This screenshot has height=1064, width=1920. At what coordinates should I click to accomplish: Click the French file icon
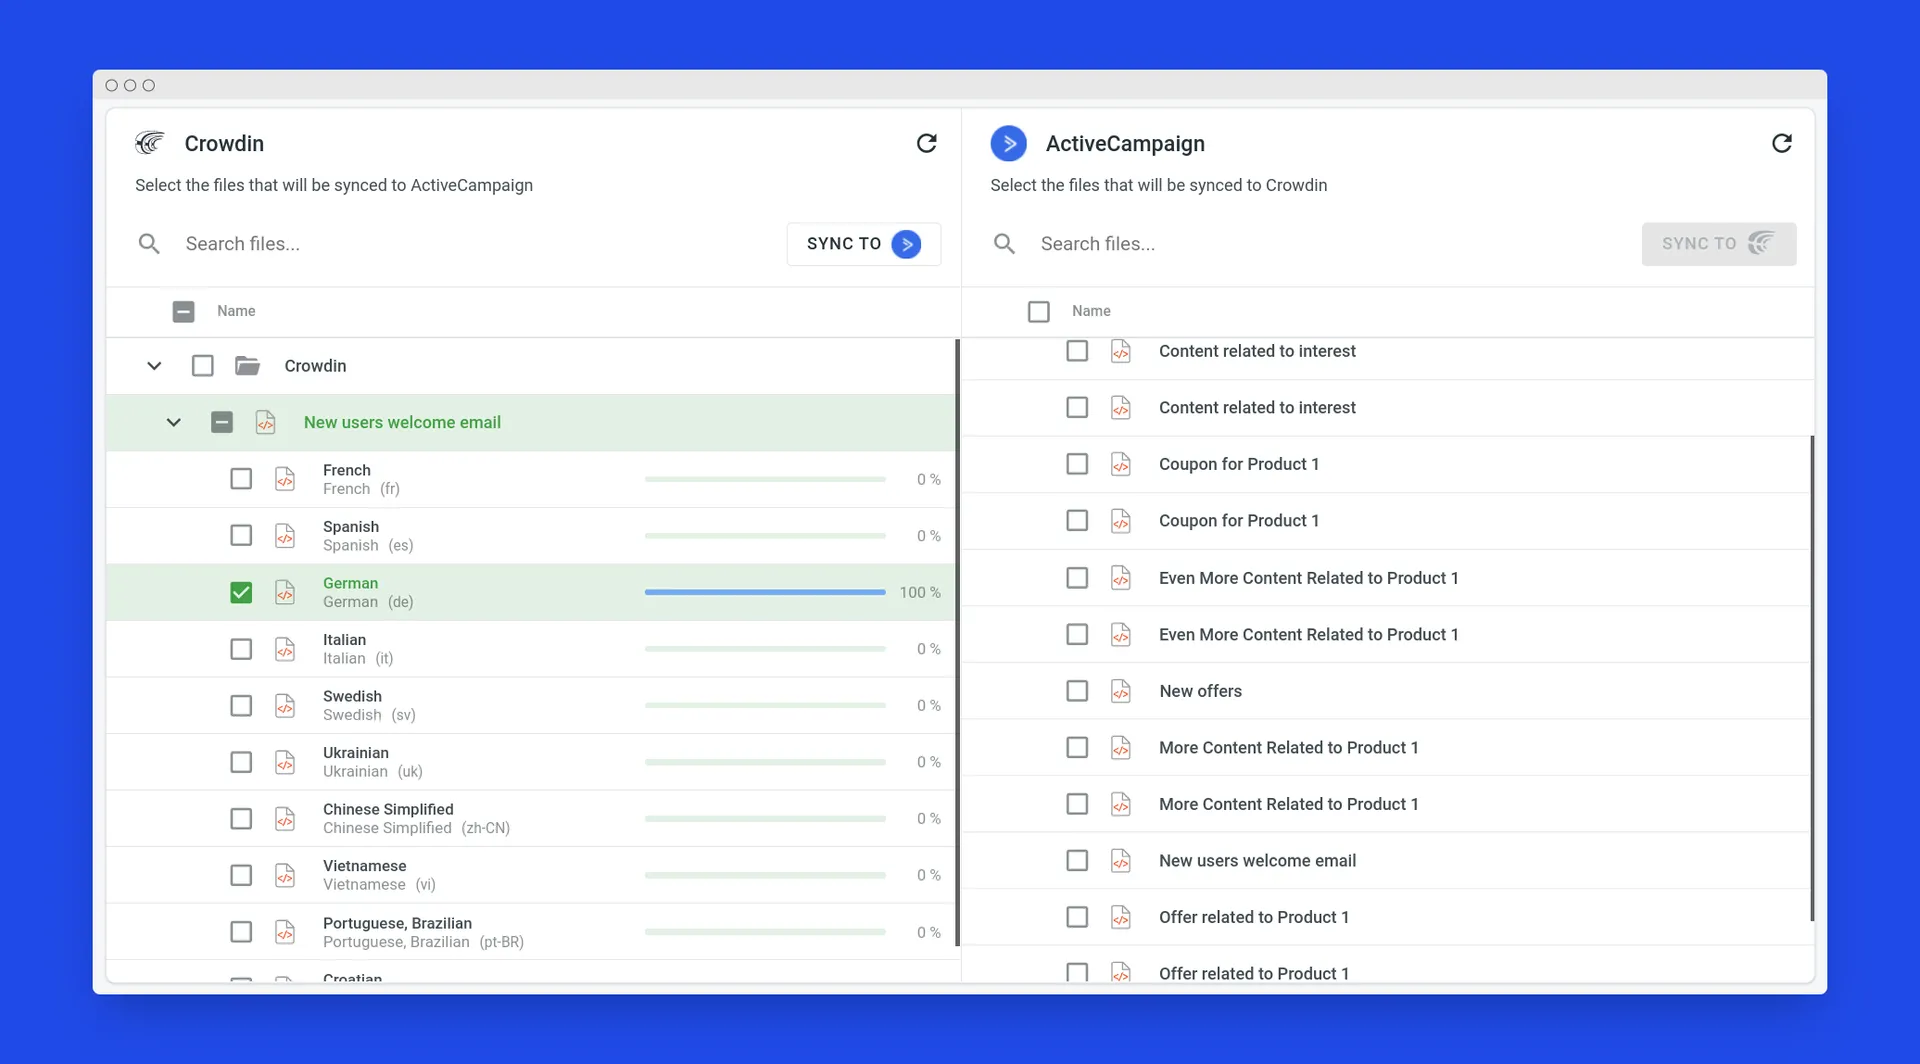(x=285, y=479)
